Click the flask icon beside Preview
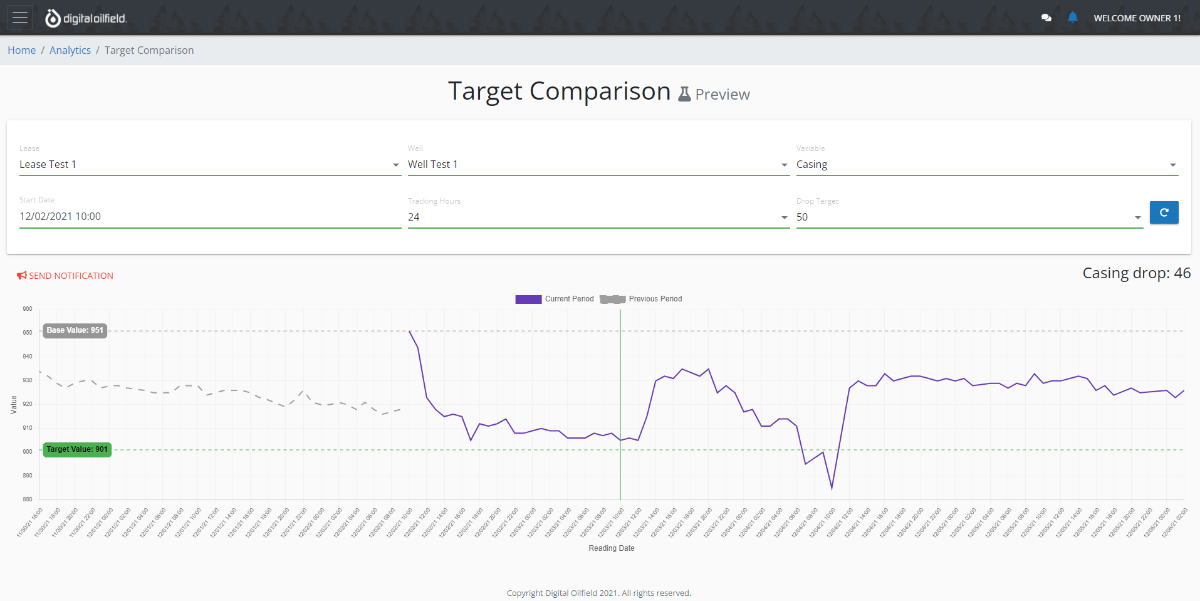 [x=683, y=93]
